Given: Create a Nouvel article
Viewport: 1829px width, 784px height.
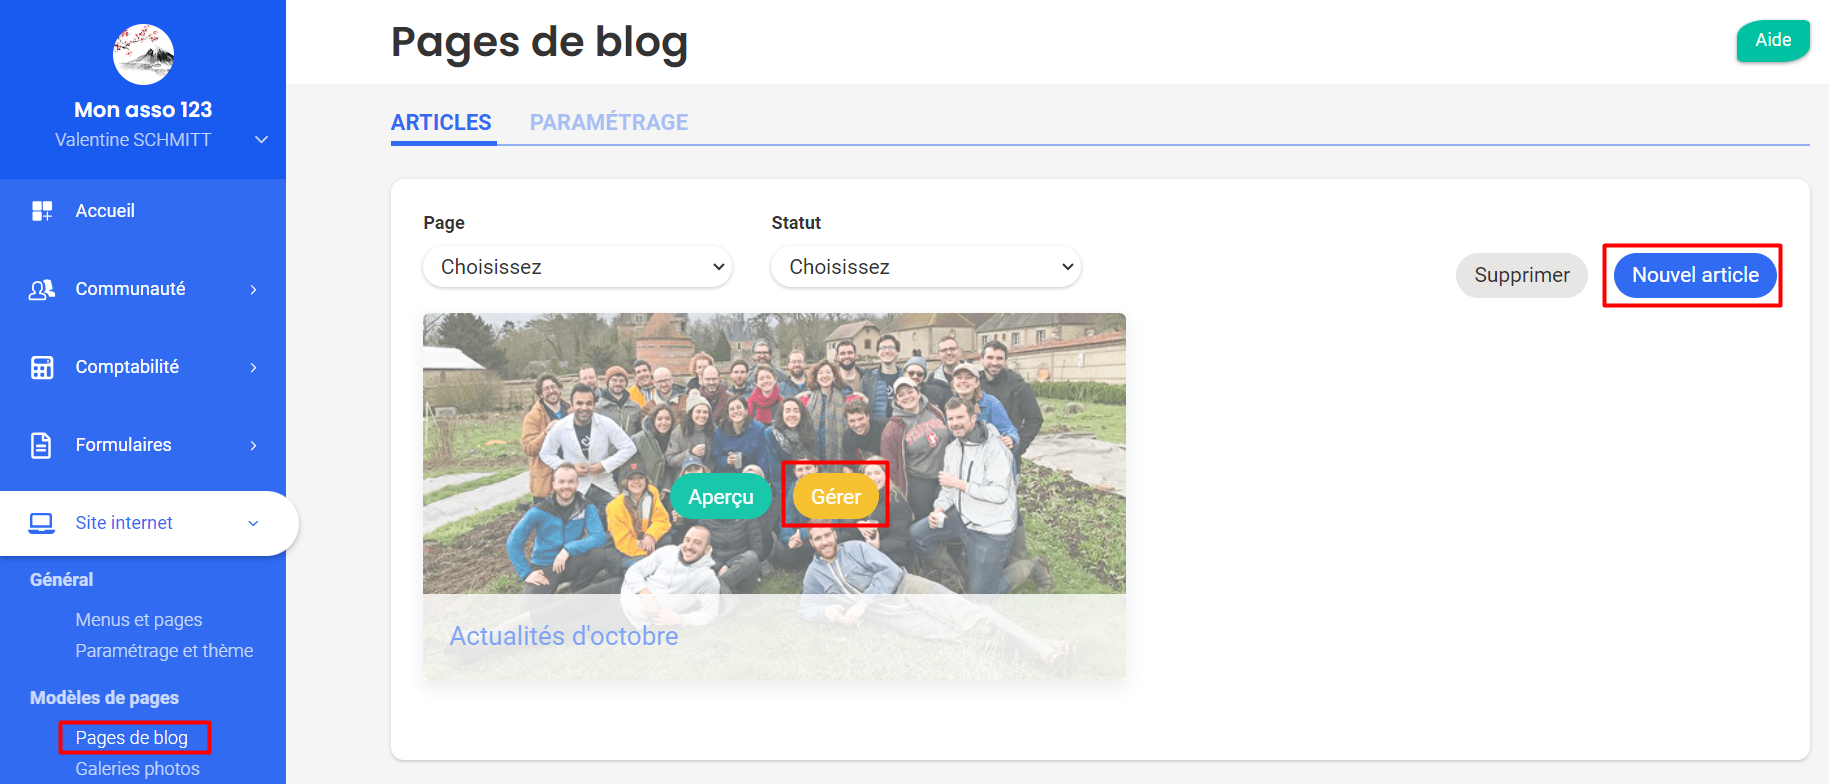Looking at the screenshot, I should (x=1695, y=275).
